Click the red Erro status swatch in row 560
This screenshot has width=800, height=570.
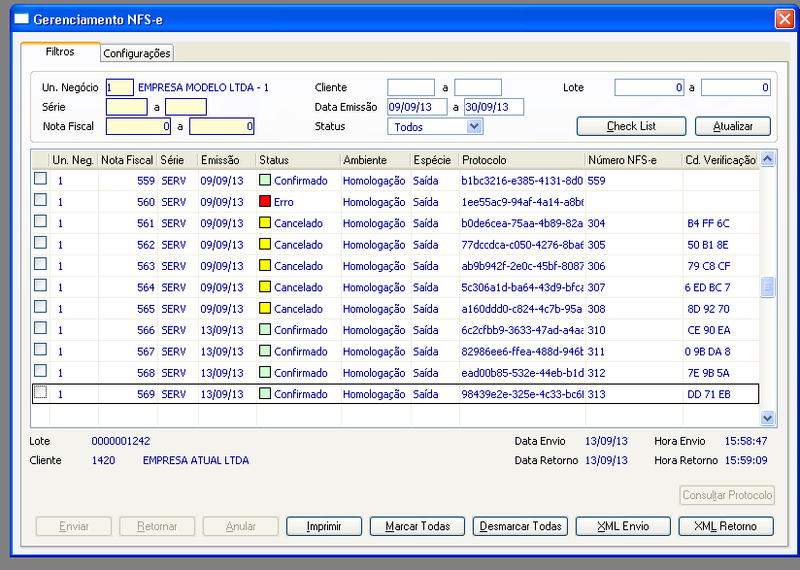tap(265, 201)
